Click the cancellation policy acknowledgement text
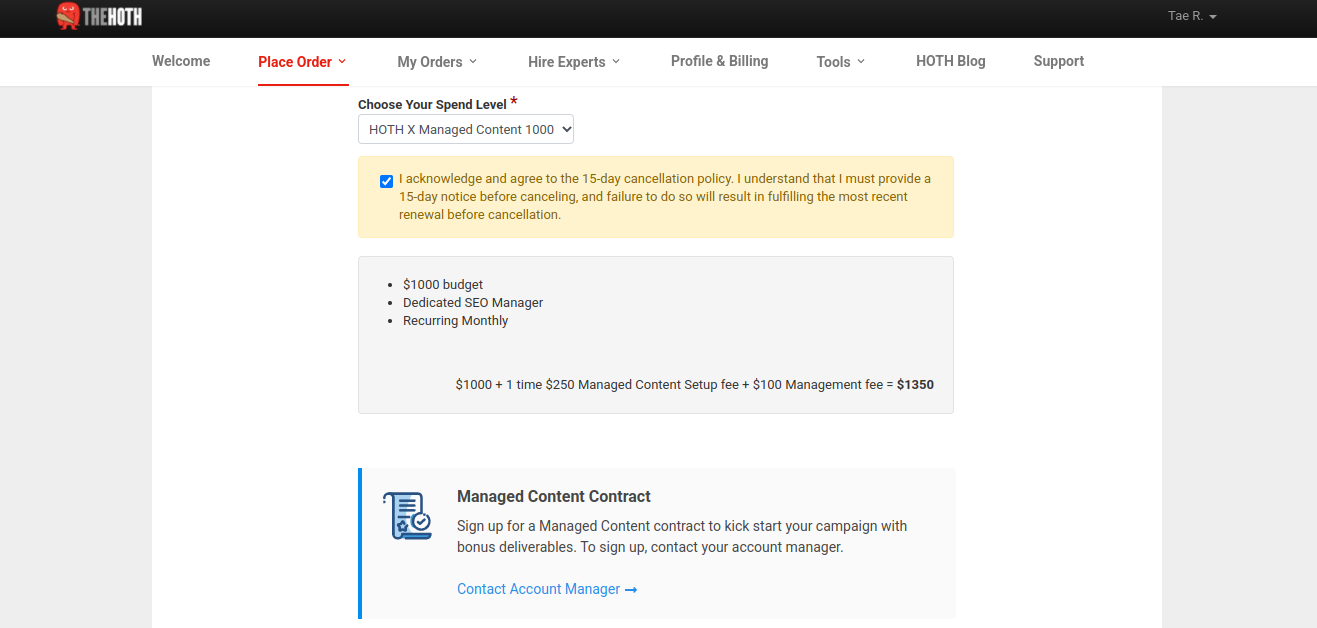1317x628 pixels. (665, 197)
